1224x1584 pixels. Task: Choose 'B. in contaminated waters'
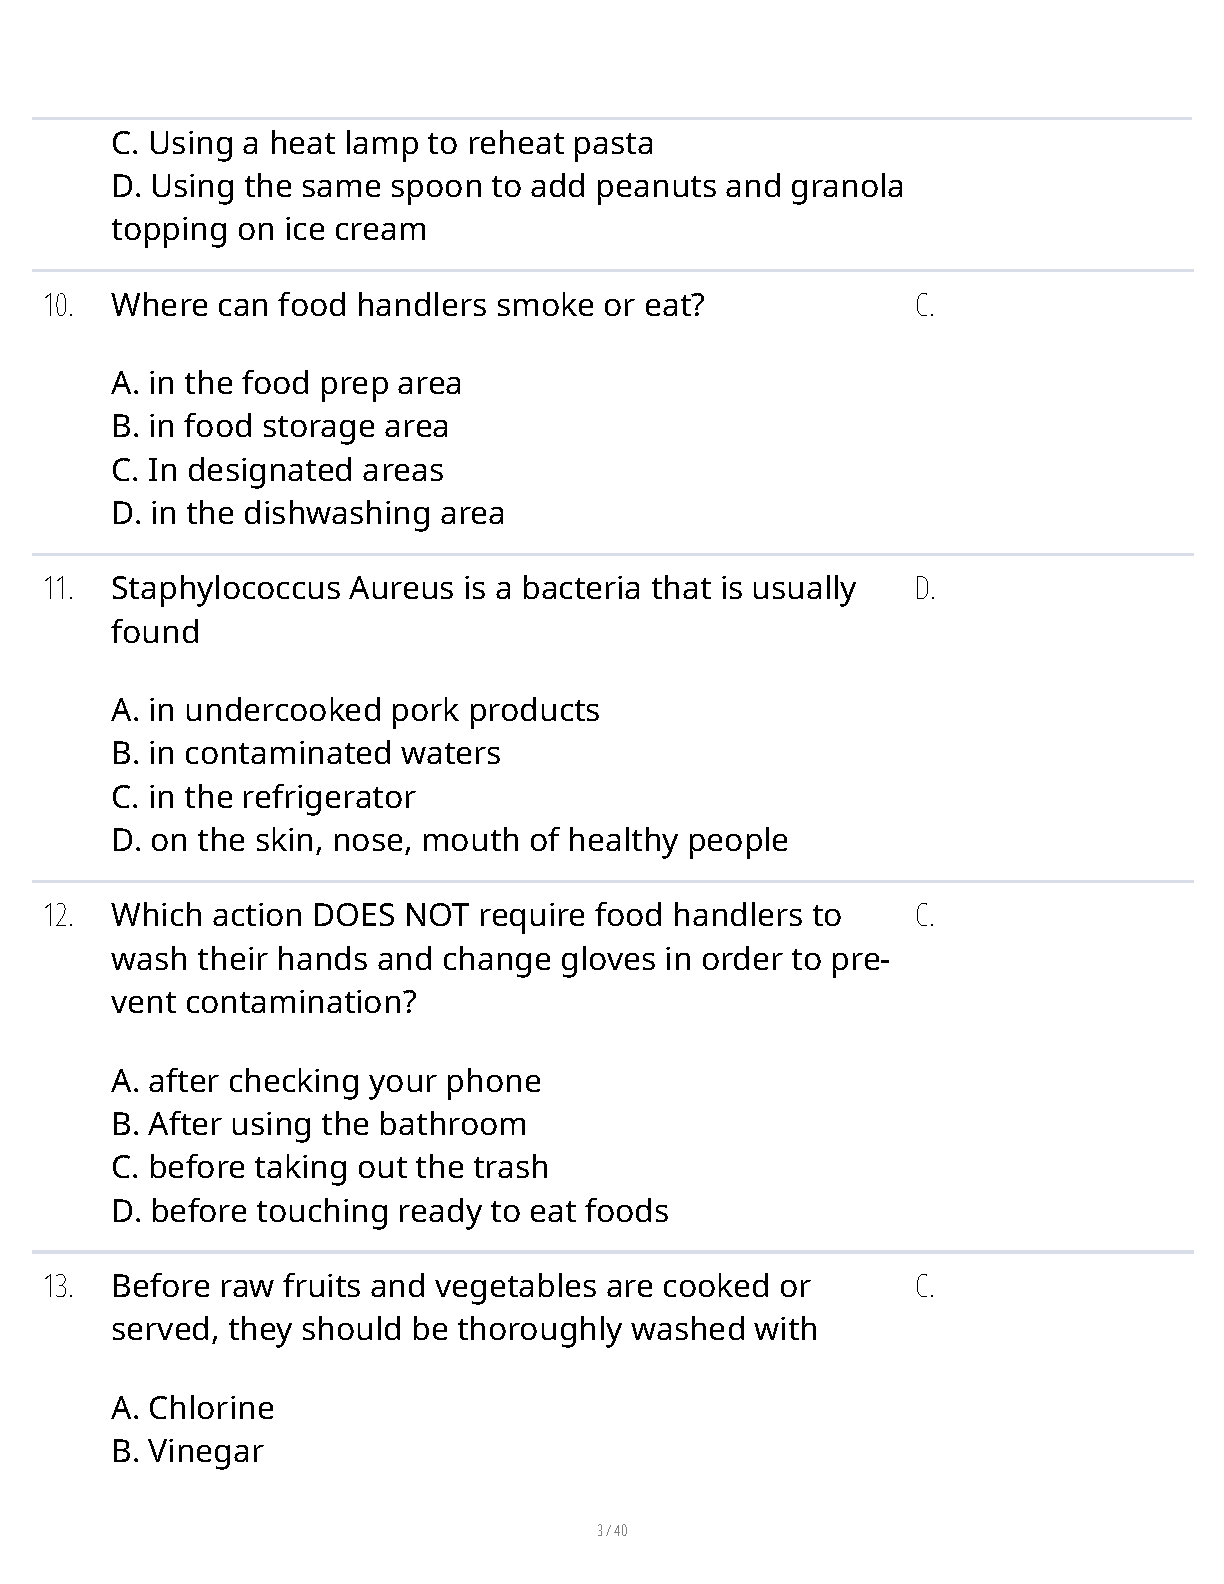[x=306, y=753]
